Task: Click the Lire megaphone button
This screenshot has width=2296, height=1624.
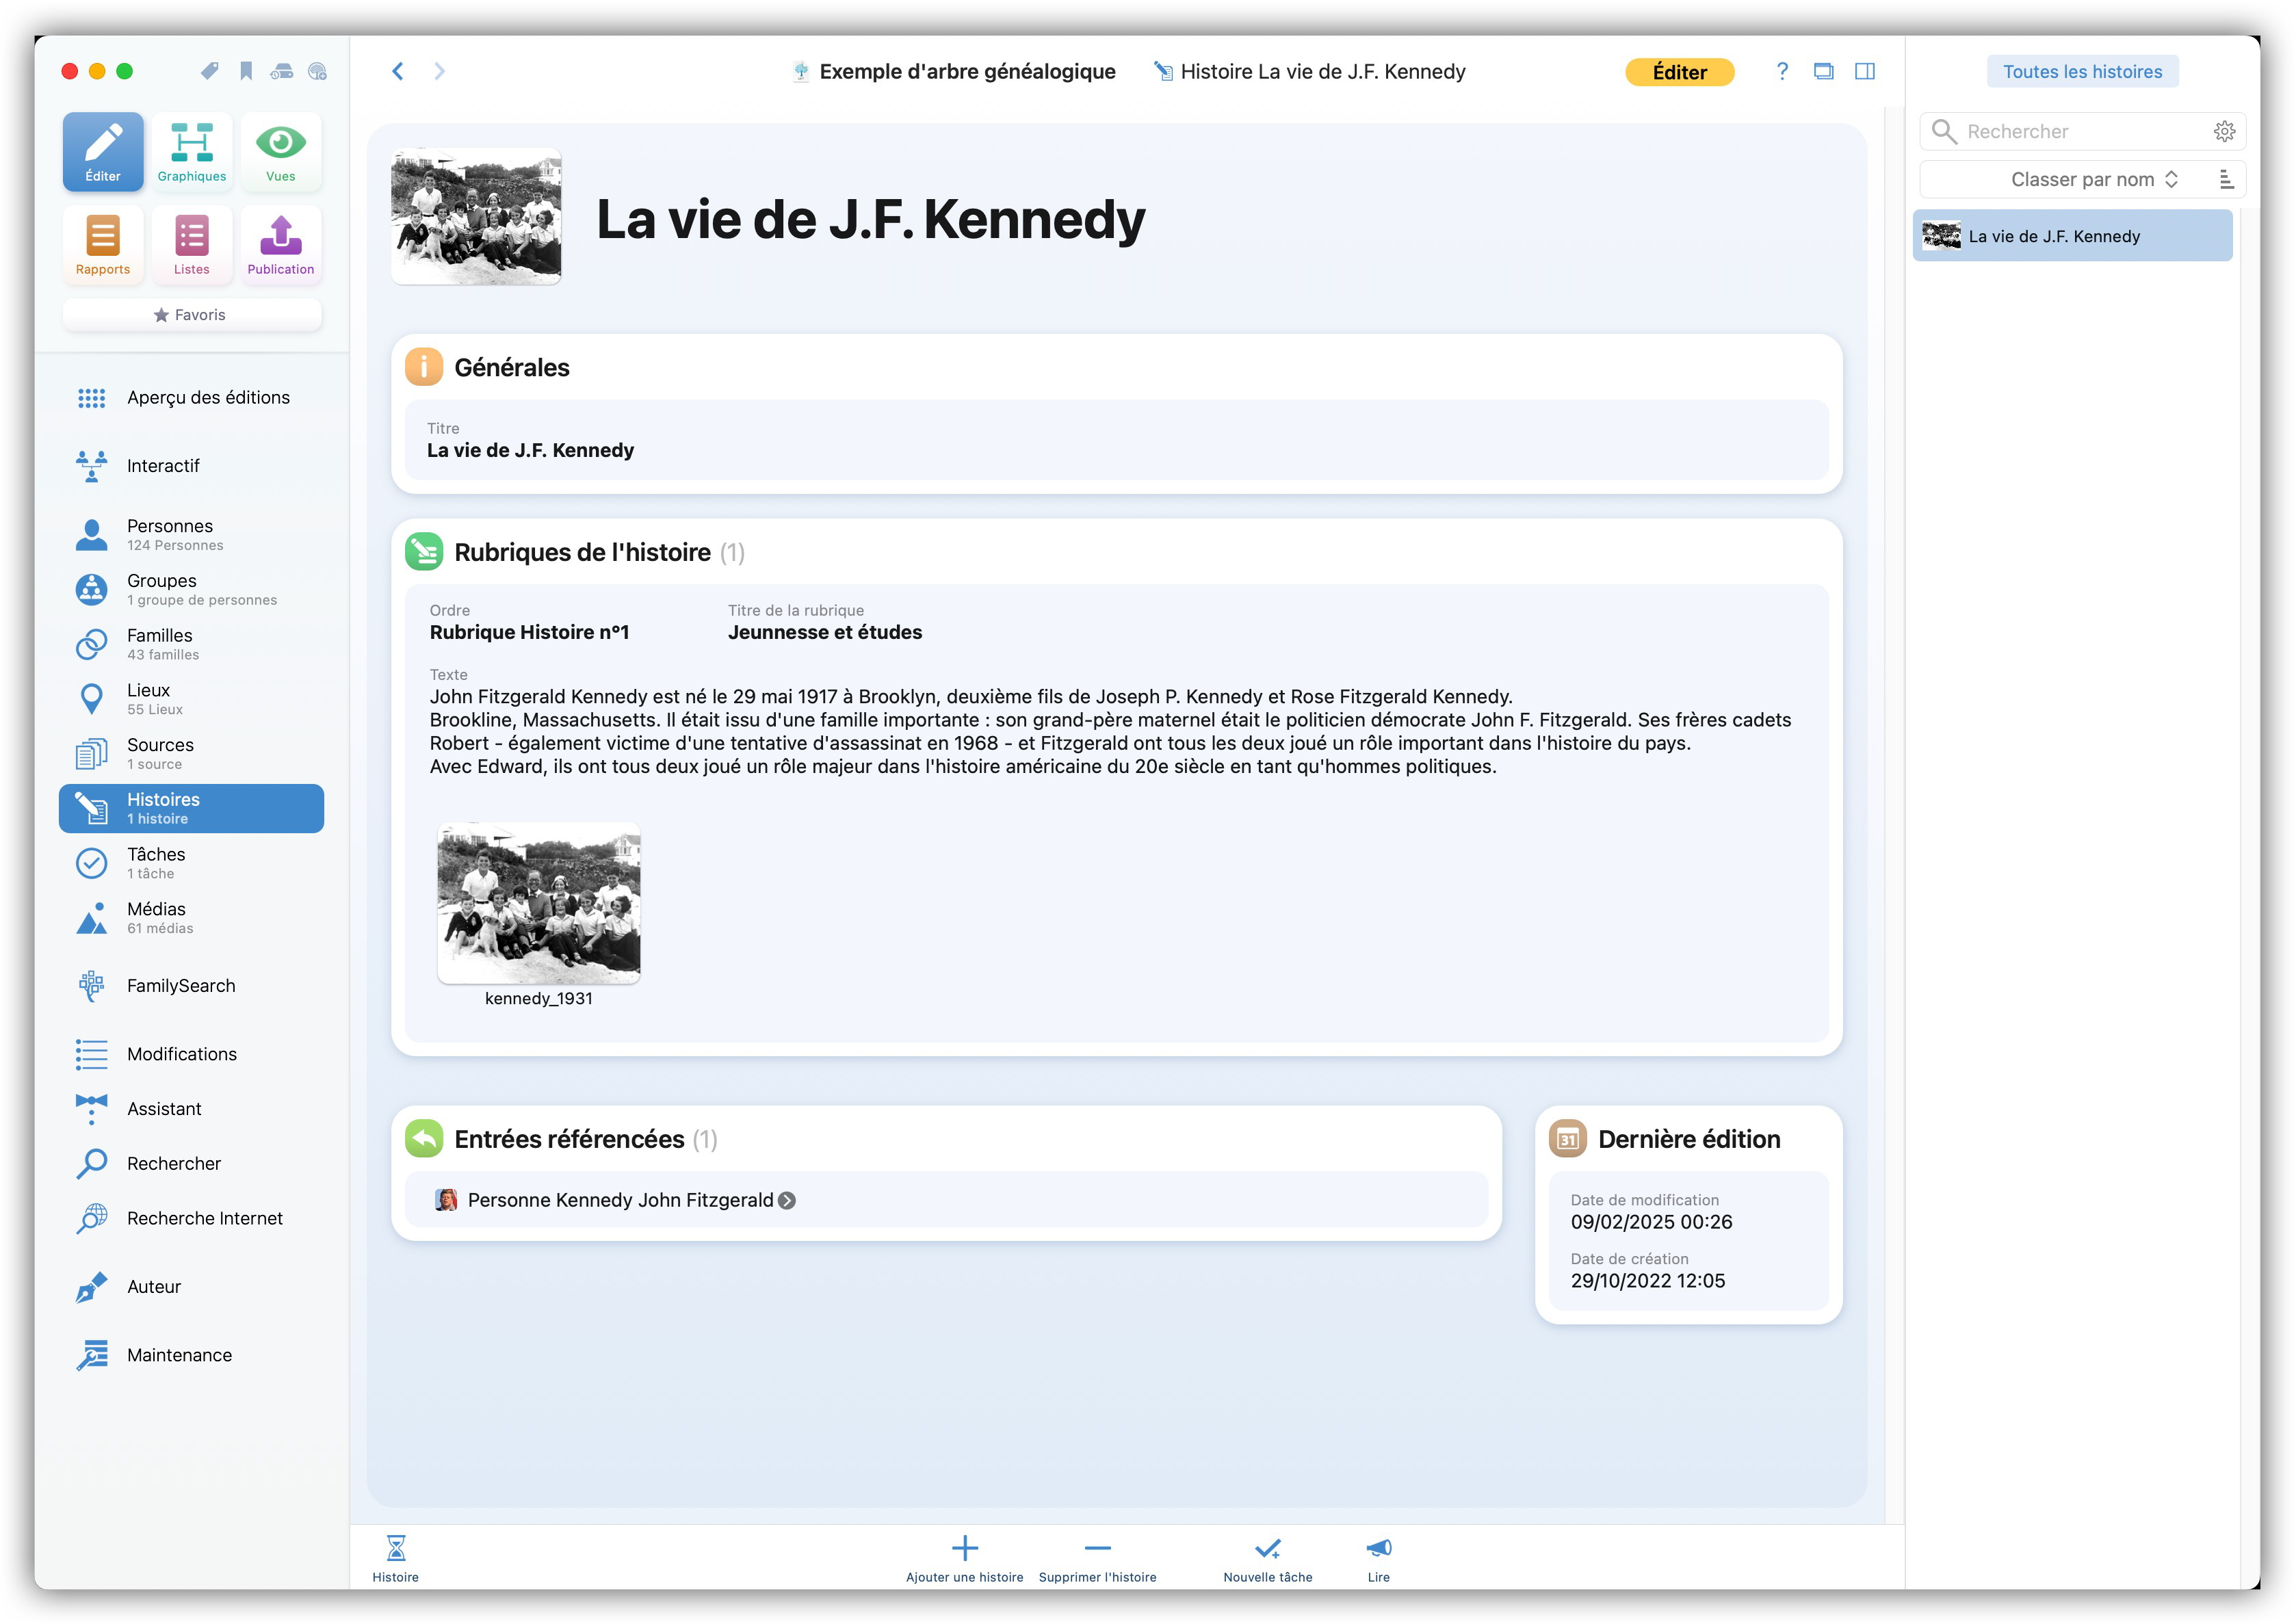Action: click(x=1379, y=1559)
